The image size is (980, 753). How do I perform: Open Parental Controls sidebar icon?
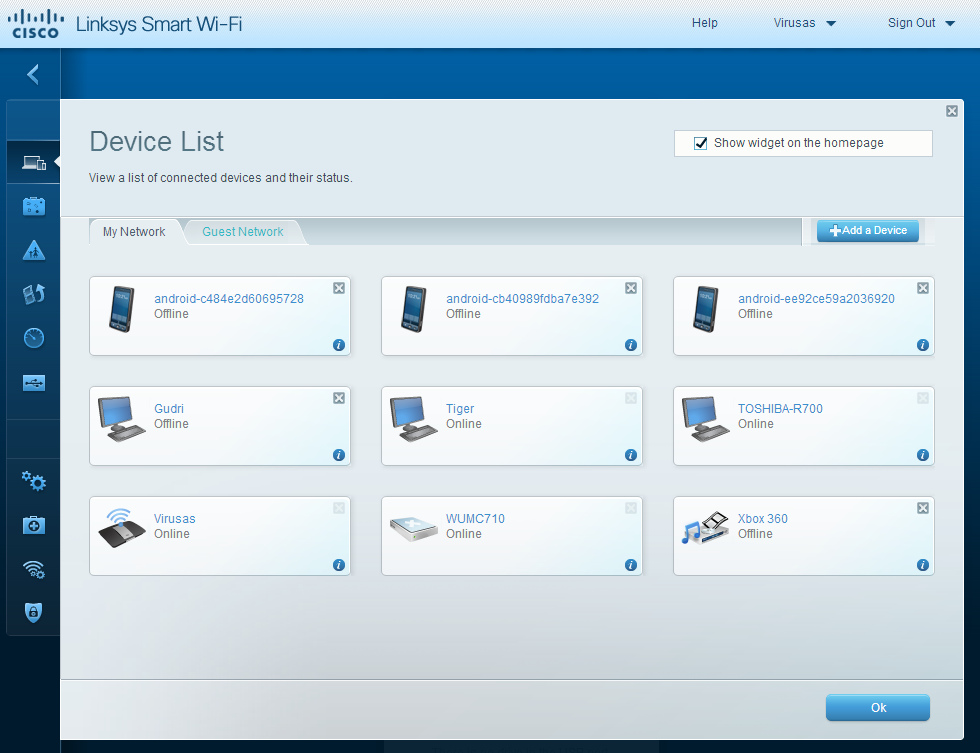34,250
